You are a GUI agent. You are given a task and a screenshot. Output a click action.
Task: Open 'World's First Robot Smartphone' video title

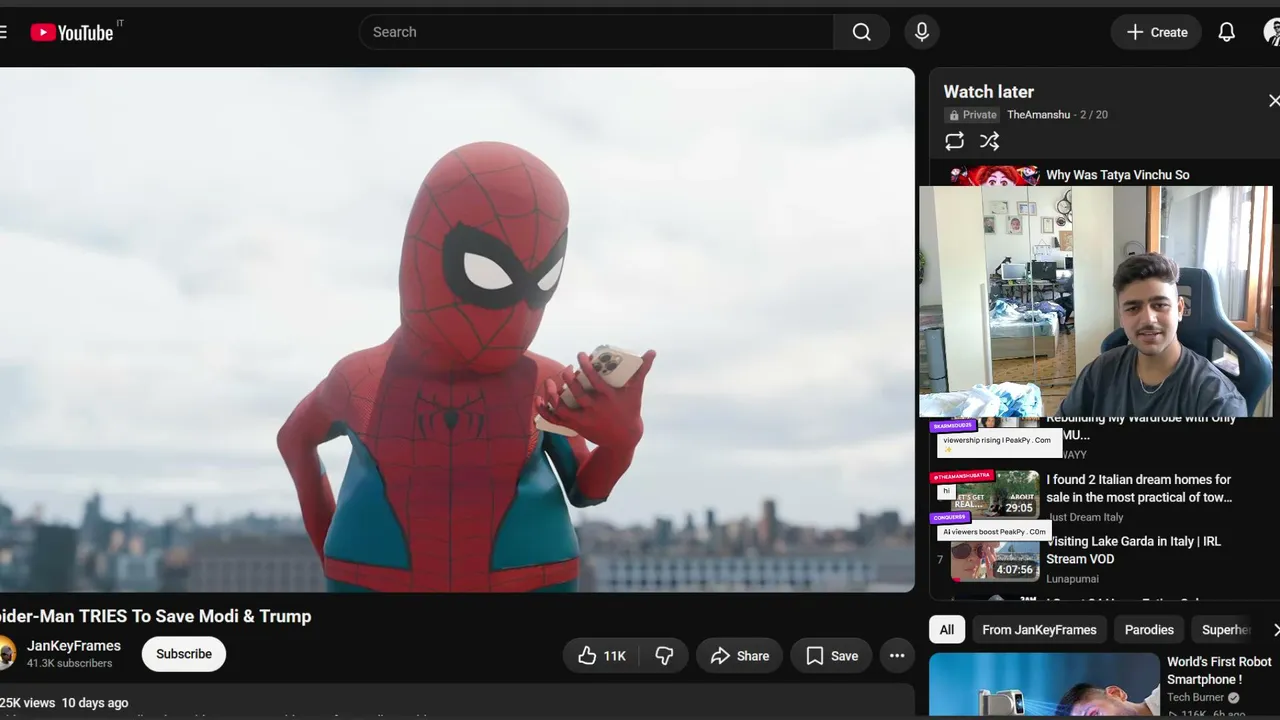[x=1219, y=670]
